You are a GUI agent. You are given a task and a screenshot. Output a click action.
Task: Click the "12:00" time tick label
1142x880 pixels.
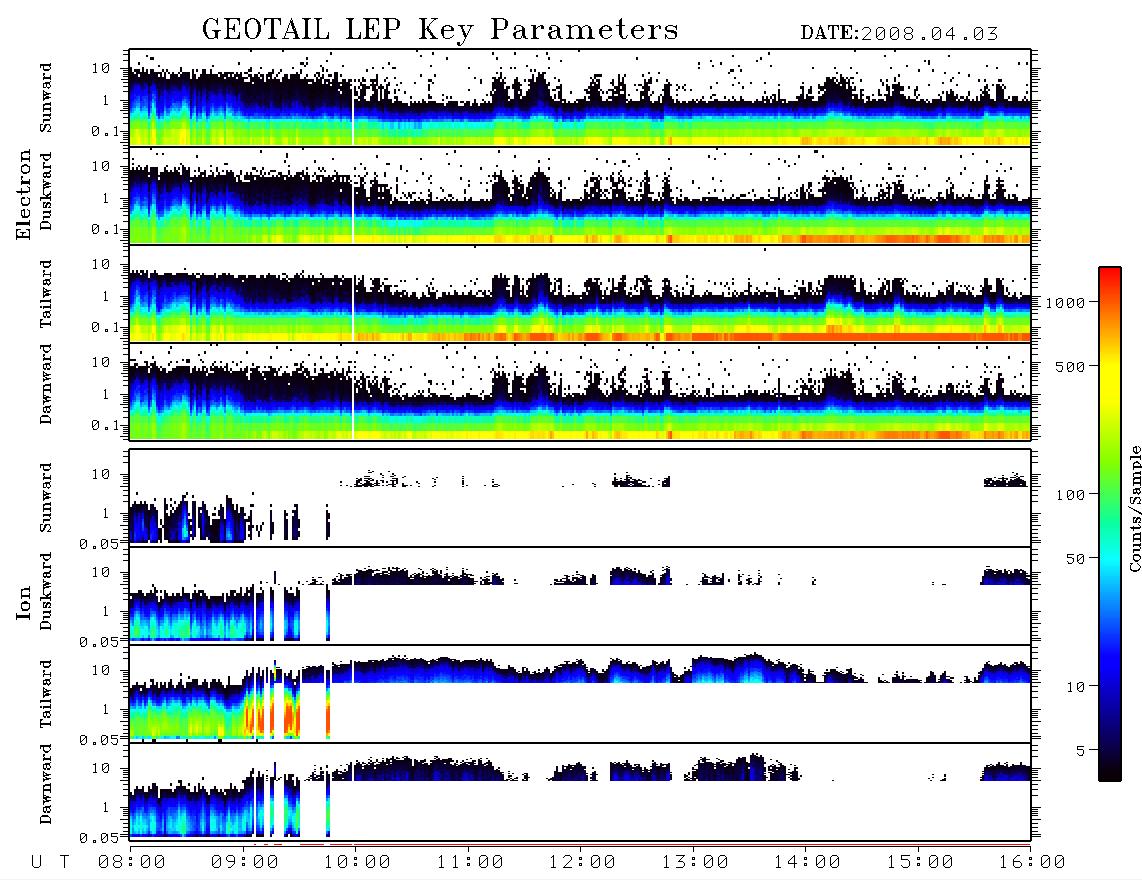pyautogui.click(x=582, y=862)
